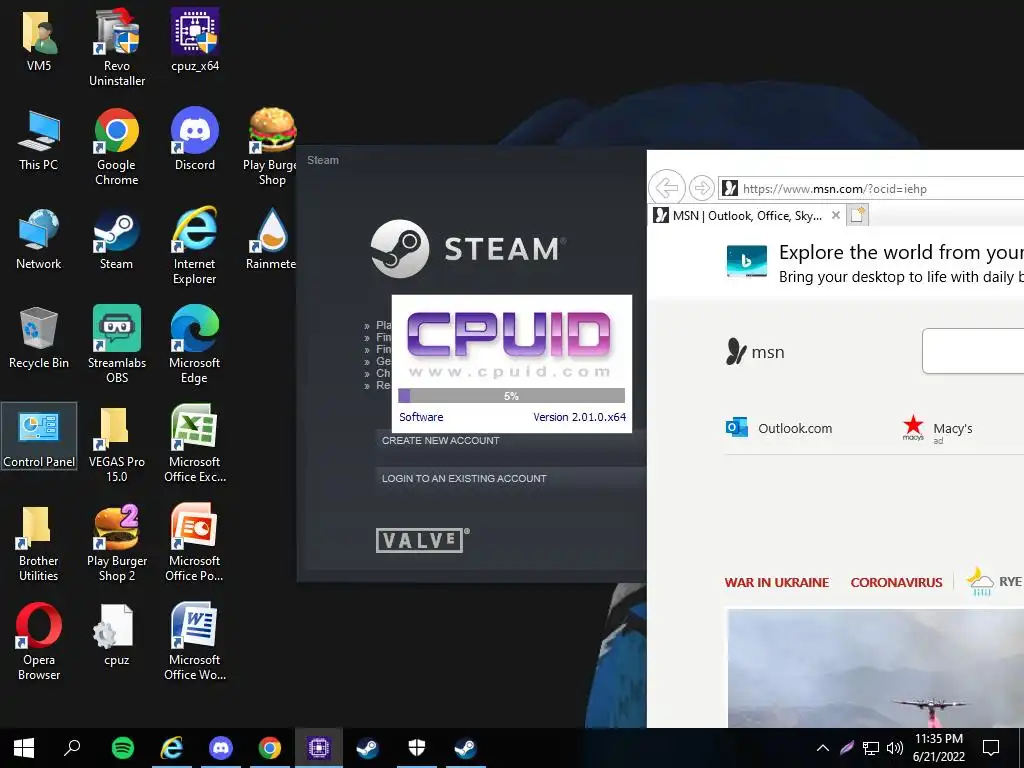Switch to CPU-Z taskbar button
Viewport: 1024px width, 768px height.
[x=319, y=748]
